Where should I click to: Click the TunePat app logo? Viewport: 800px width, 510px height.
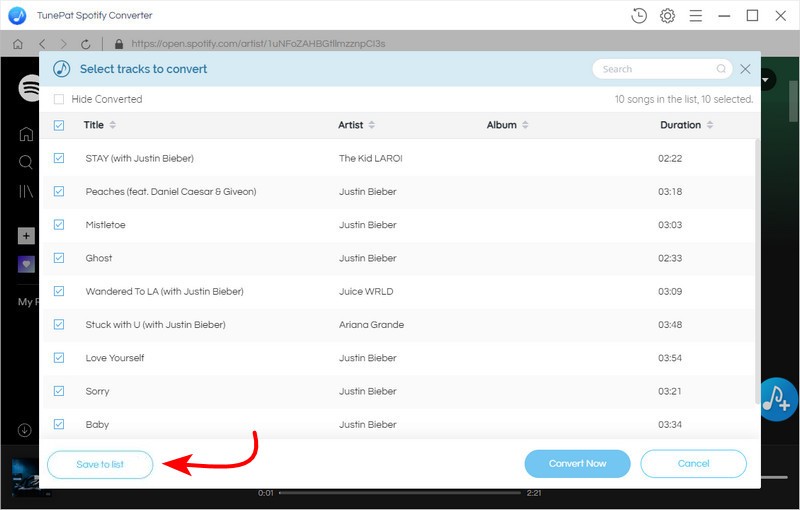17,16
